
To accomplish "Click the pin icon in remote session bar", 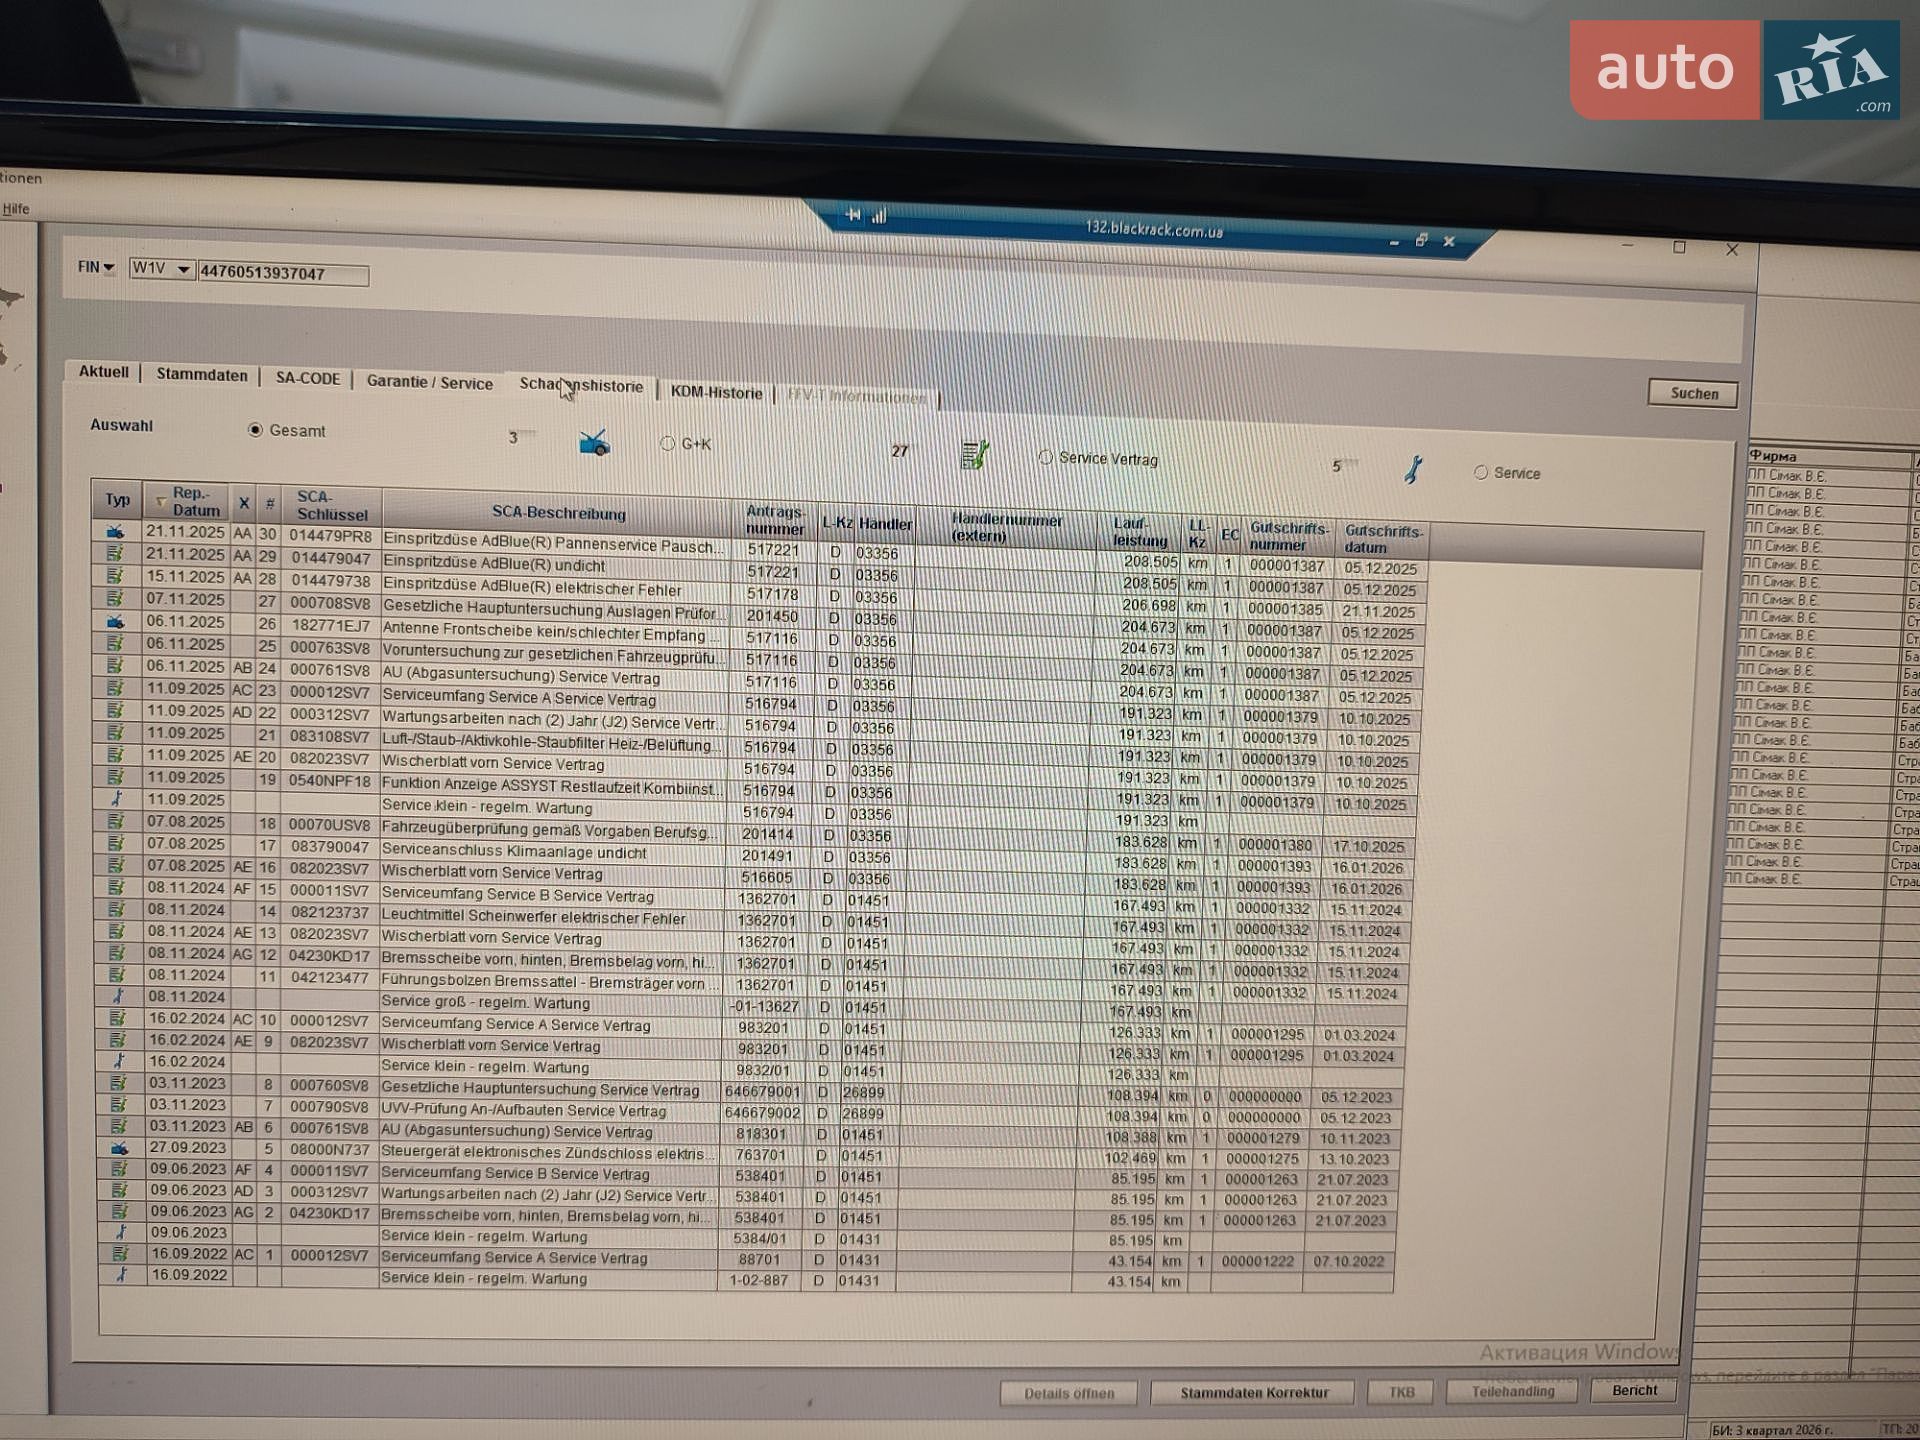I will (853, 214).
